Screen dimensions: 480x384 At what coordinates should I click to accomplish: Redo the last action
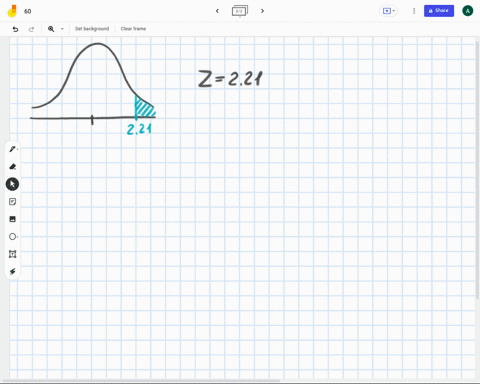(31, 29)
